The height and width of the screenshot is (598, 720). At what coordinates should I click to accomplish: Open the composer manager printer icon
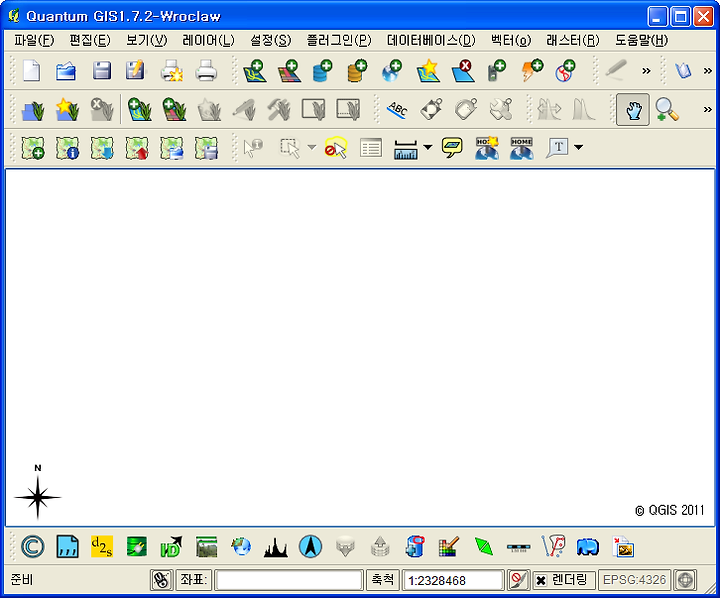206,71
